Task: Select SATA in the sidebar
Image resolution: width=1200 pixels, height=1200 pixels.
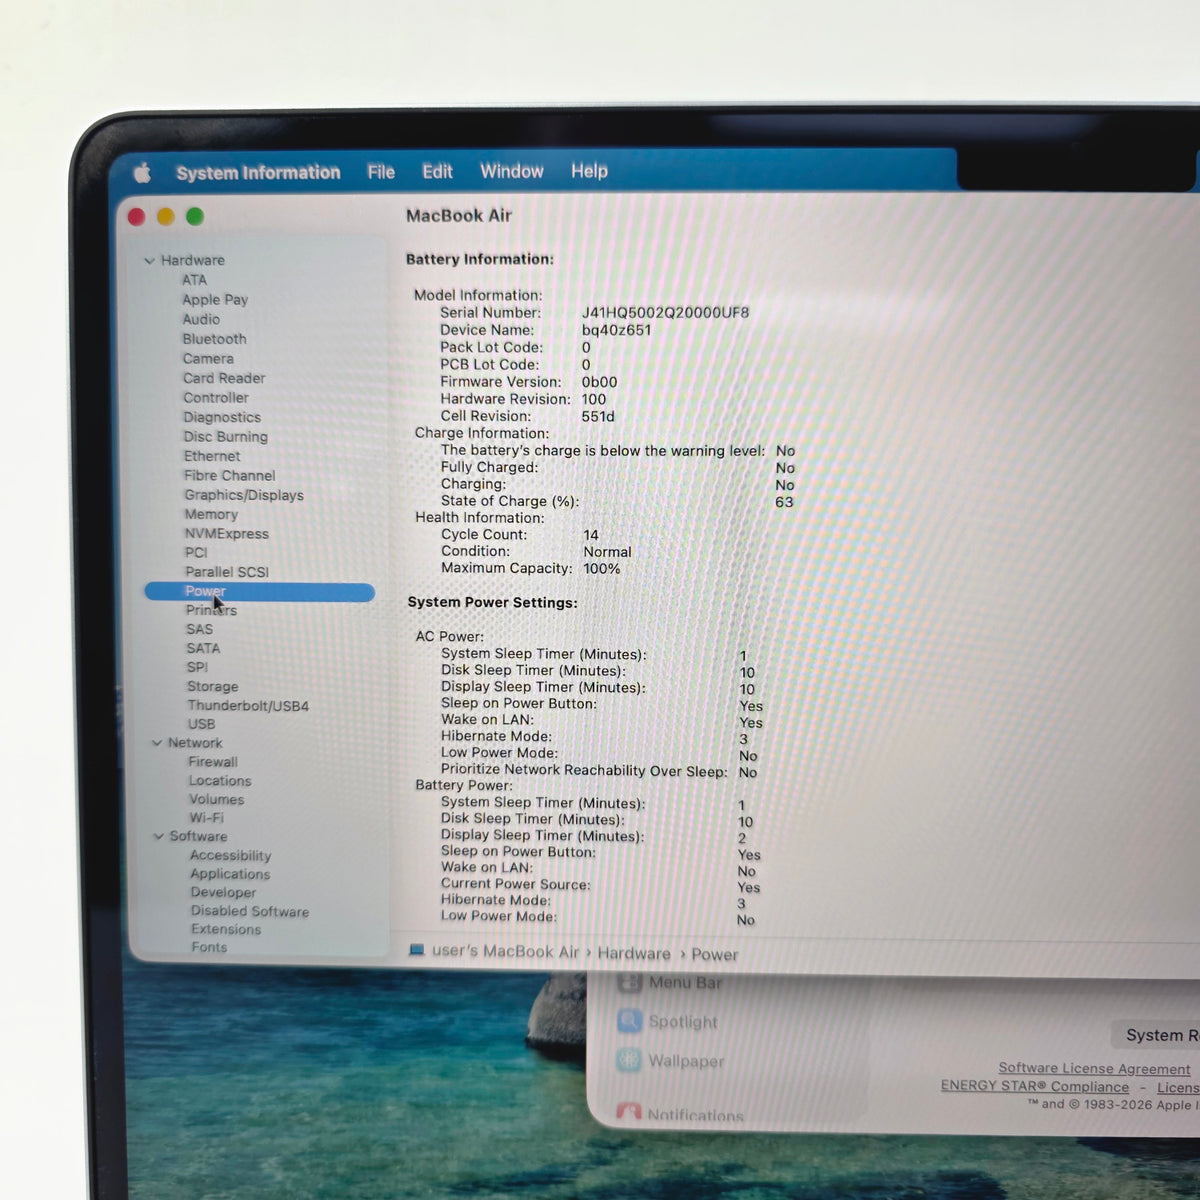Action: (203, 648)
